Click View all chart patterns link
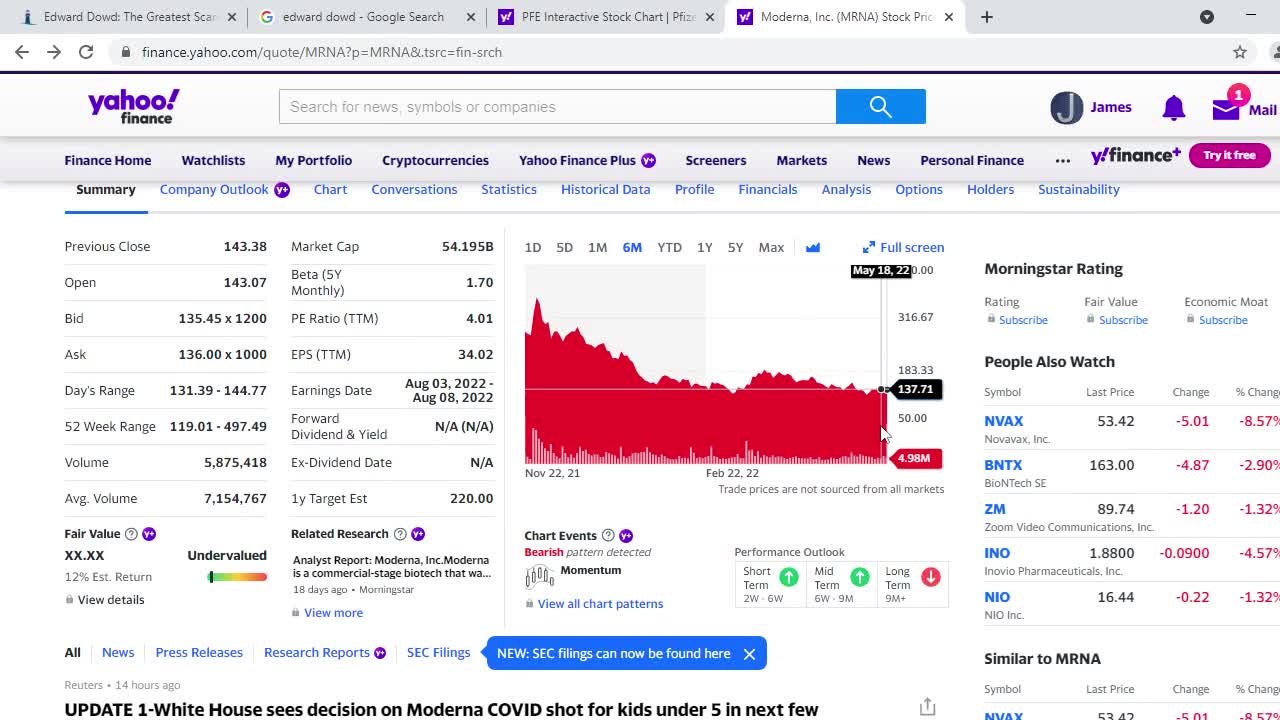The height and width of the screenshot is (720, 1280). (600, 604)
